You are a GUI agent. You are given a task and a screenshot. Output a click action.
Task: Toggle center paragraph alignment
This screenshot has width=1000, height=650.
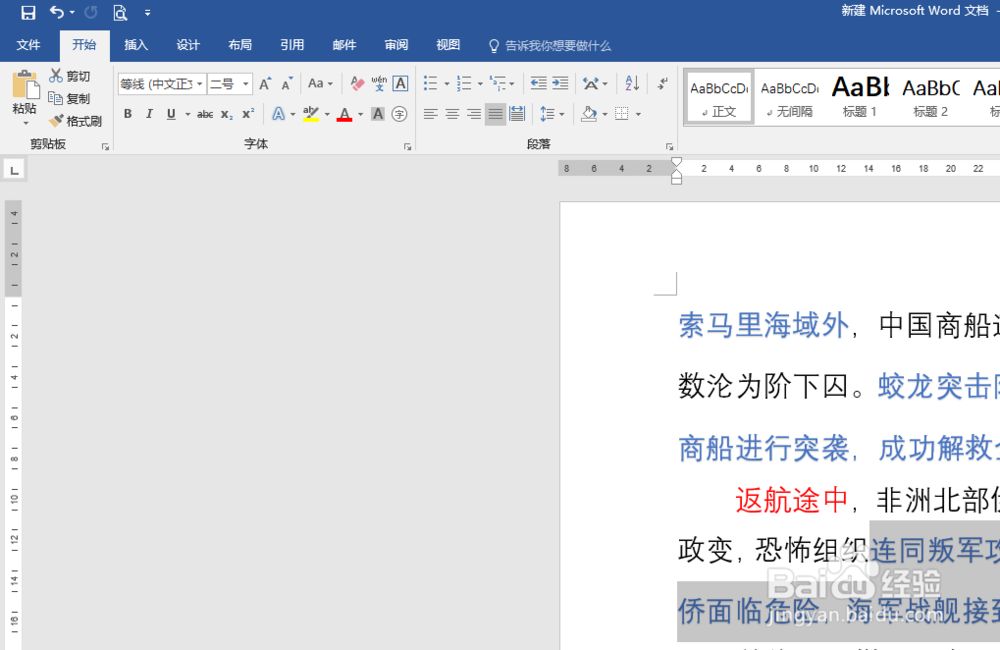pyautogui.click(x=450, y=113)
